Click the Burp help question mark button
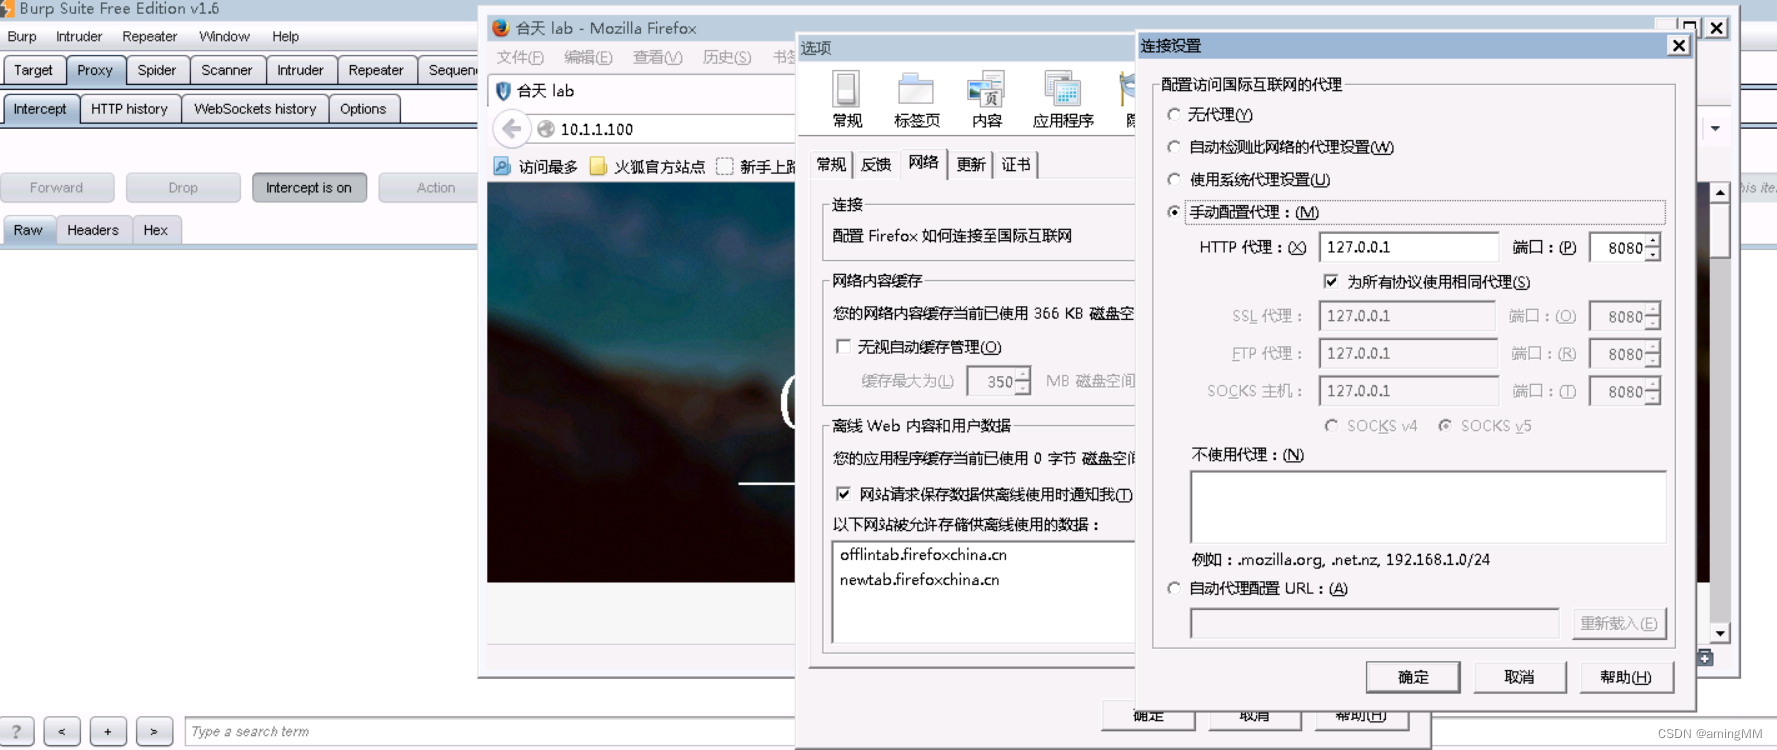The height and width of the screenshot is (750, 1777). point(17,731)
